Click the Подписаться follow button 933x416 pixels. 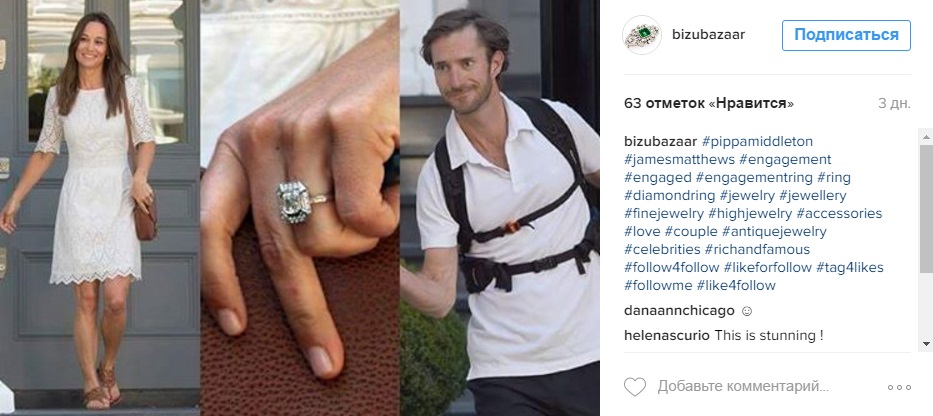point(846,35)
